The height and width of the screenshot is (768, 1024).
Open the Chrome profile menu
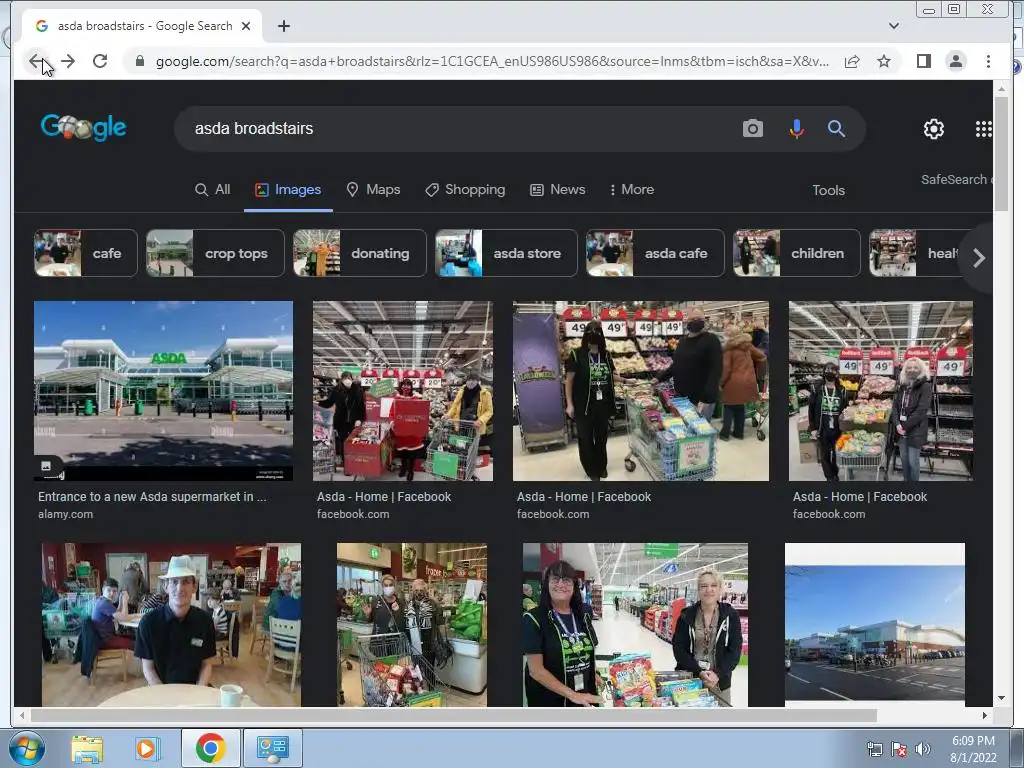[x=955, y=61]
